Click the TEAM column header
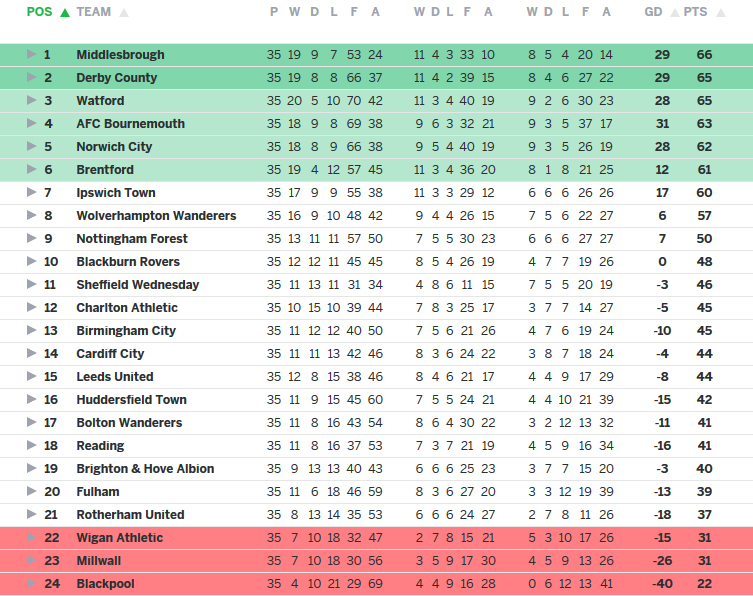 (x=93, y=12)
